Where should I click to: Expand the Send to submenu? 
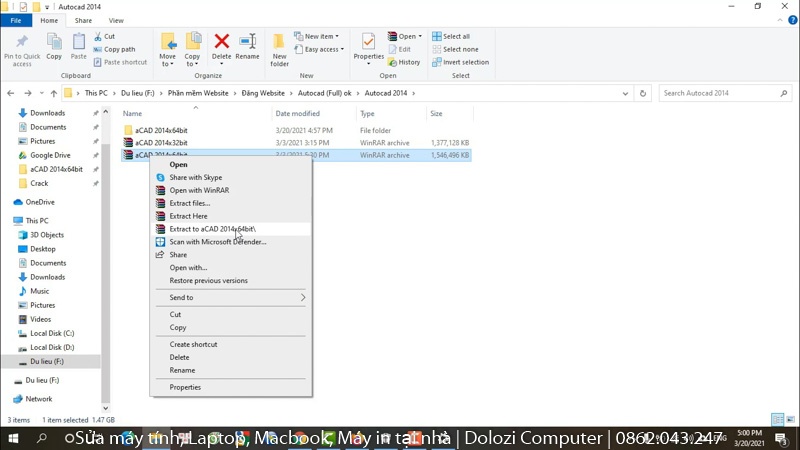[x=231, y=297]
